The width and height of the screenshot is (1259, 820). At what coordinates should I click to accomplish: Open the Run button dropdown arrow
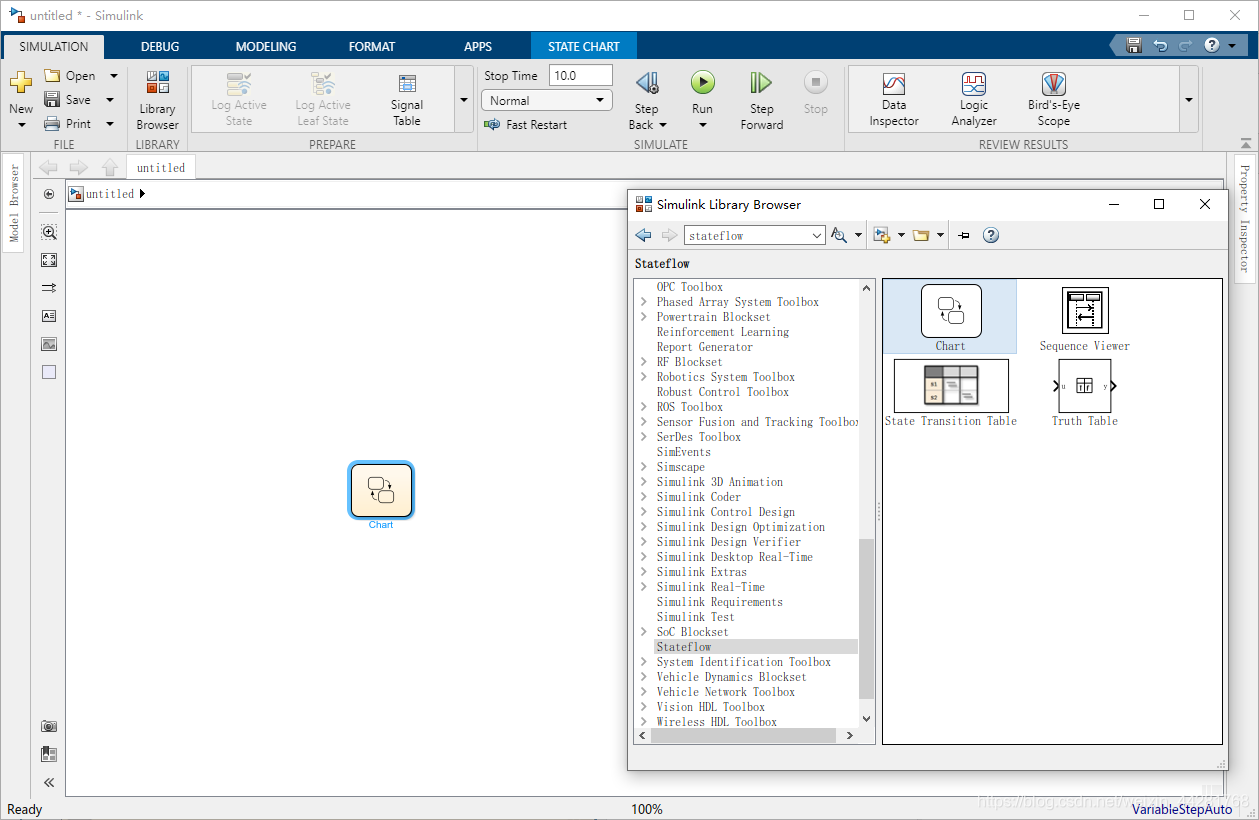[x=703, y=125]
